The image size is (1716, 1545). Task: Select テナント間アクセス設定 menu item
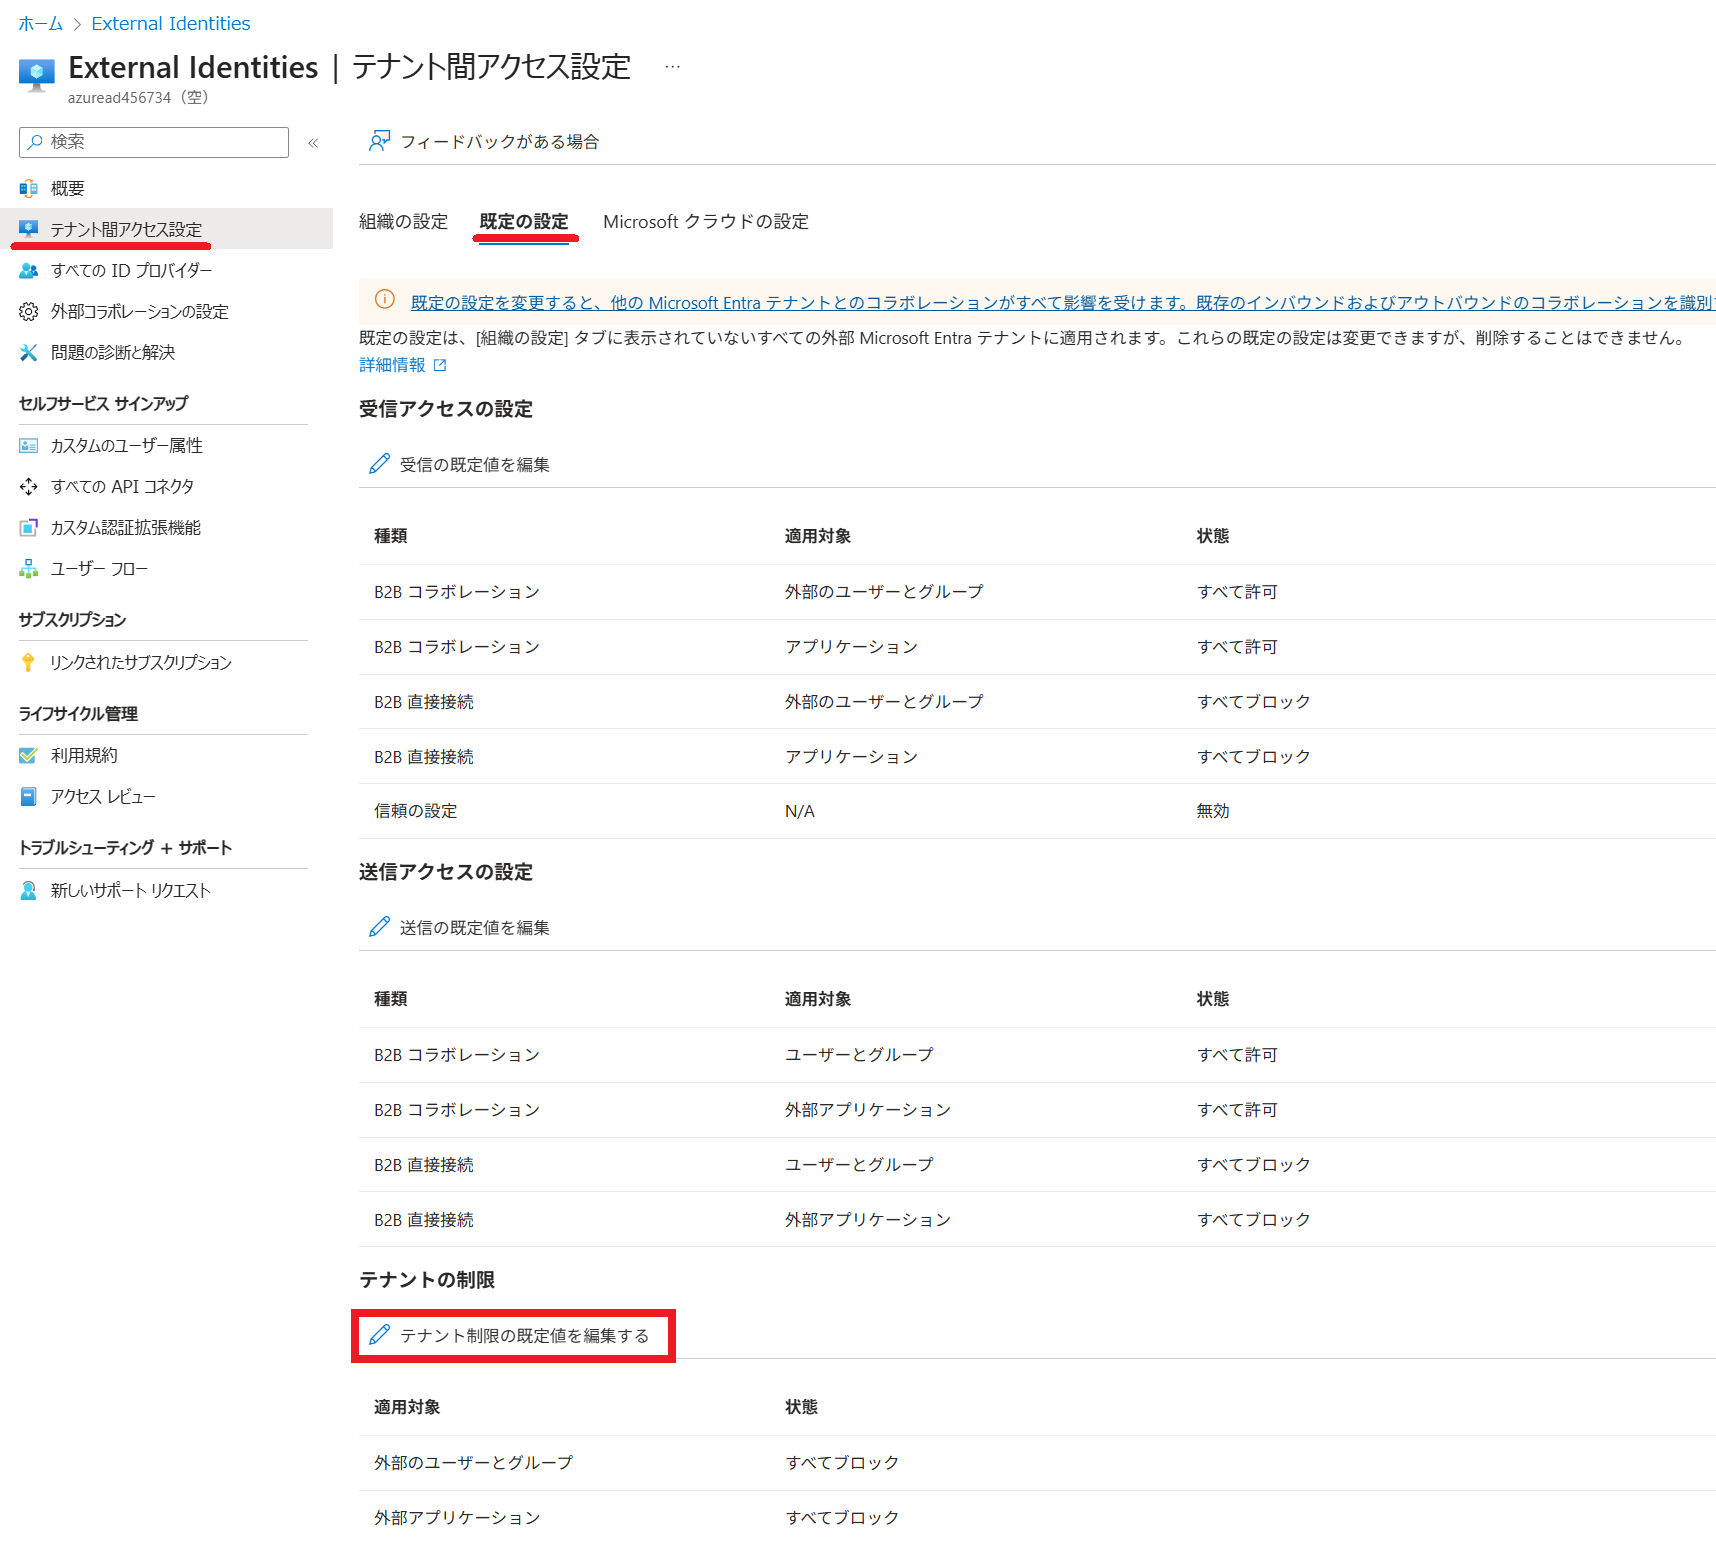[x=166, y=229]
